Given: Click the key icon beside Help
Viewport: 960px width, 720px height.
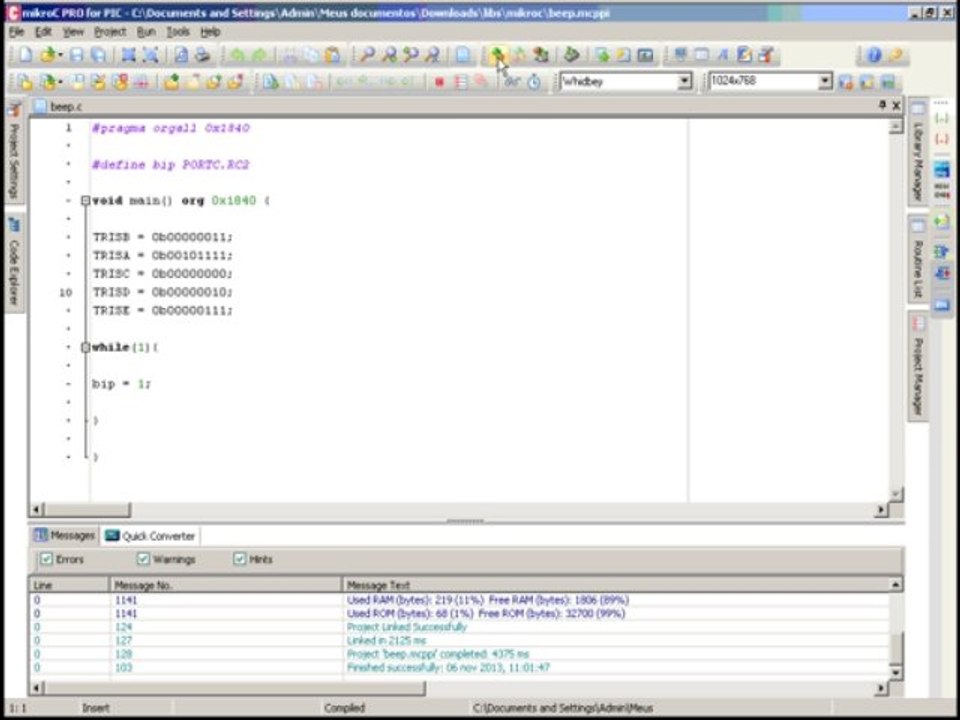Looking at the screenshot, I should [x=896, y=54].
